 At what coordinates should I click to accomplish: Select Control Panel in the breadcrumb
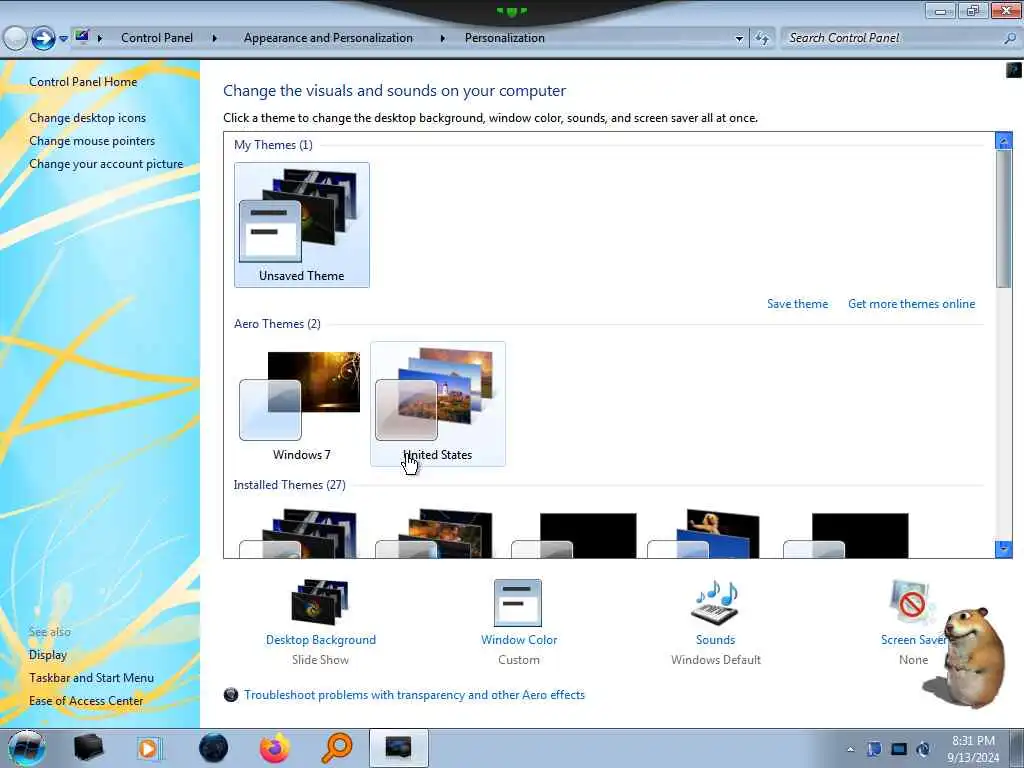pyautogui.click(x=157, y=38)
